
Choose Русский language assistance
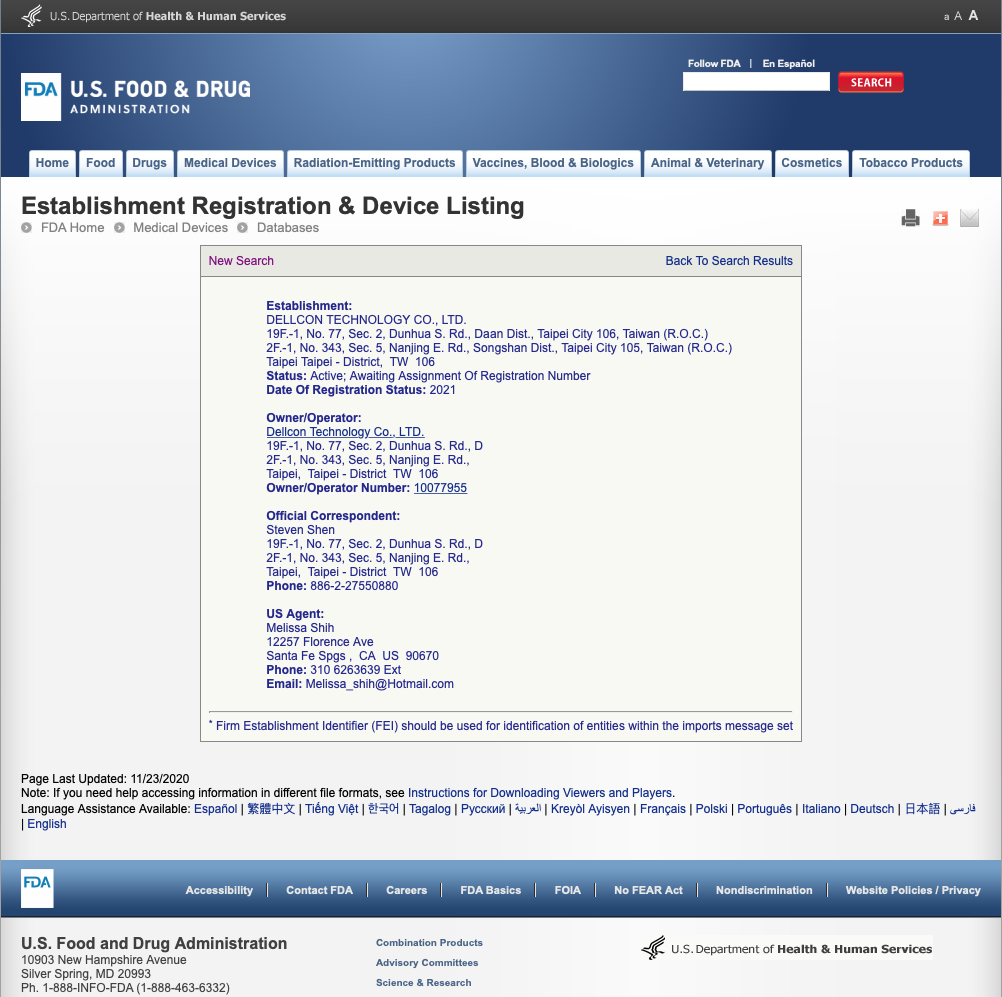tap(483, 809)
